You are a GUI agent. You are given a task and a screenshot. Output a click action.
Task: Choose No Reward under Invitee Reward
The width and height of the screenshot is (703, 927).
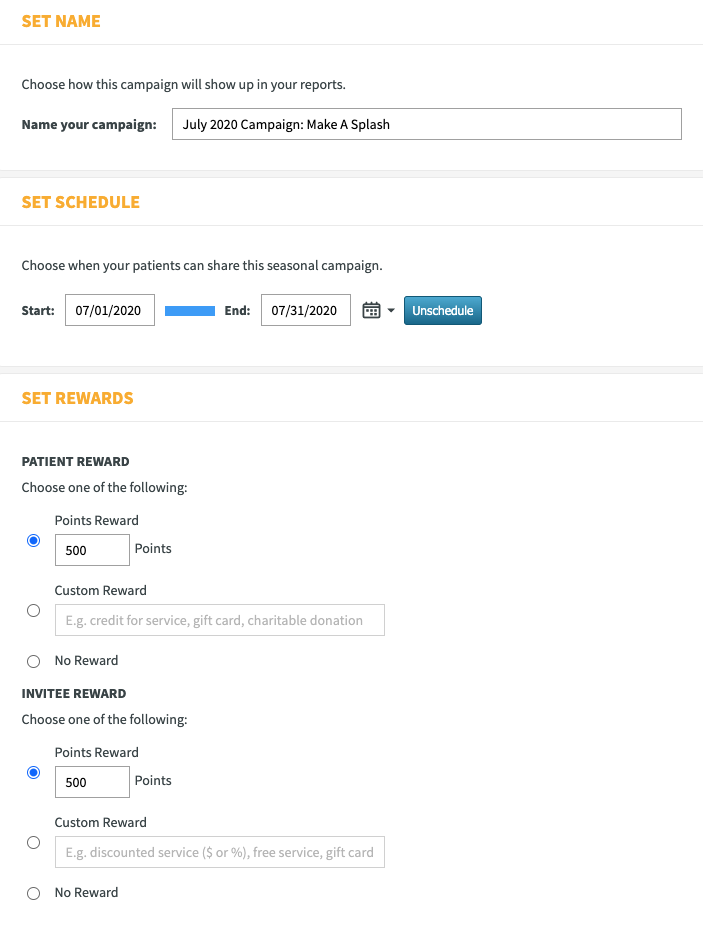(x=34, y=893)
